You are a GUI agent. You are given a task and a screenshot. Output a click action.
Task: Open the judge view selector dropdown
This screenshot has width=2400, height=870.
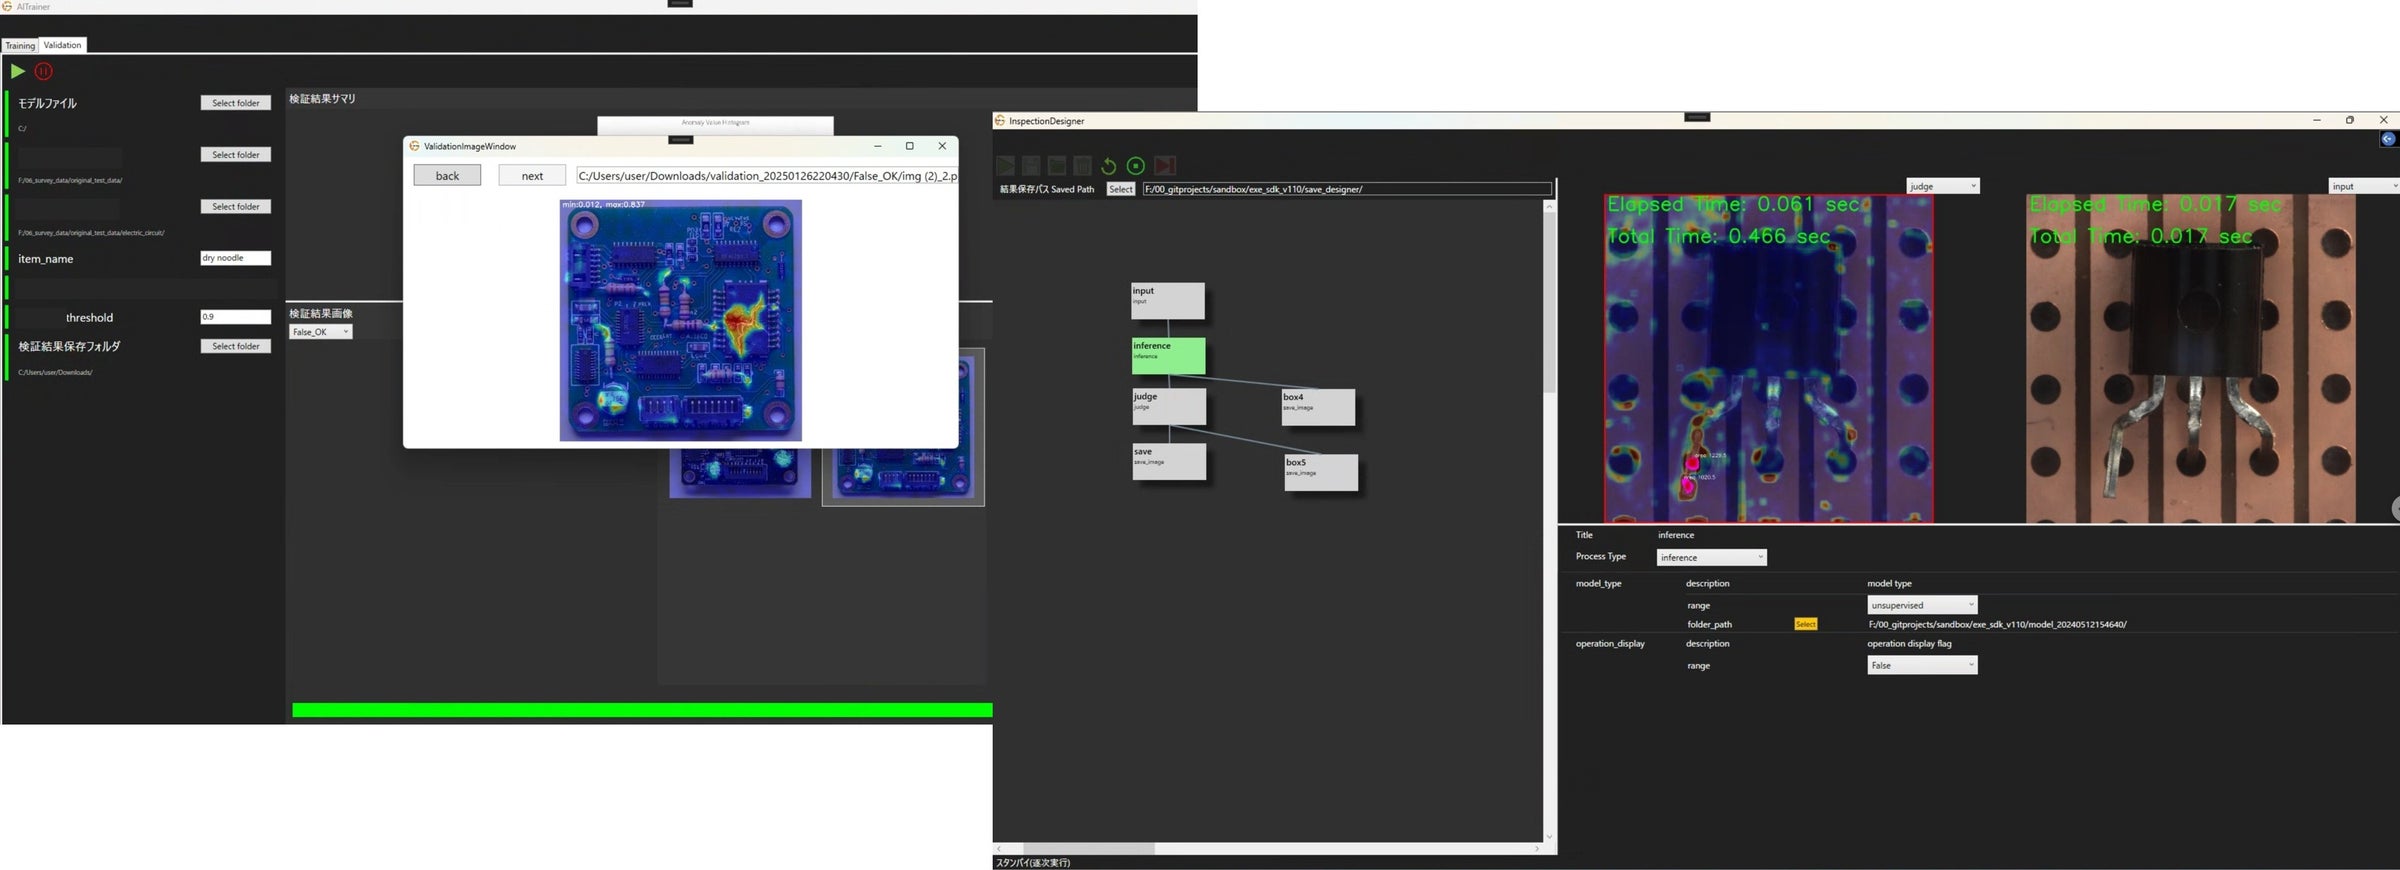(1942, 187)
